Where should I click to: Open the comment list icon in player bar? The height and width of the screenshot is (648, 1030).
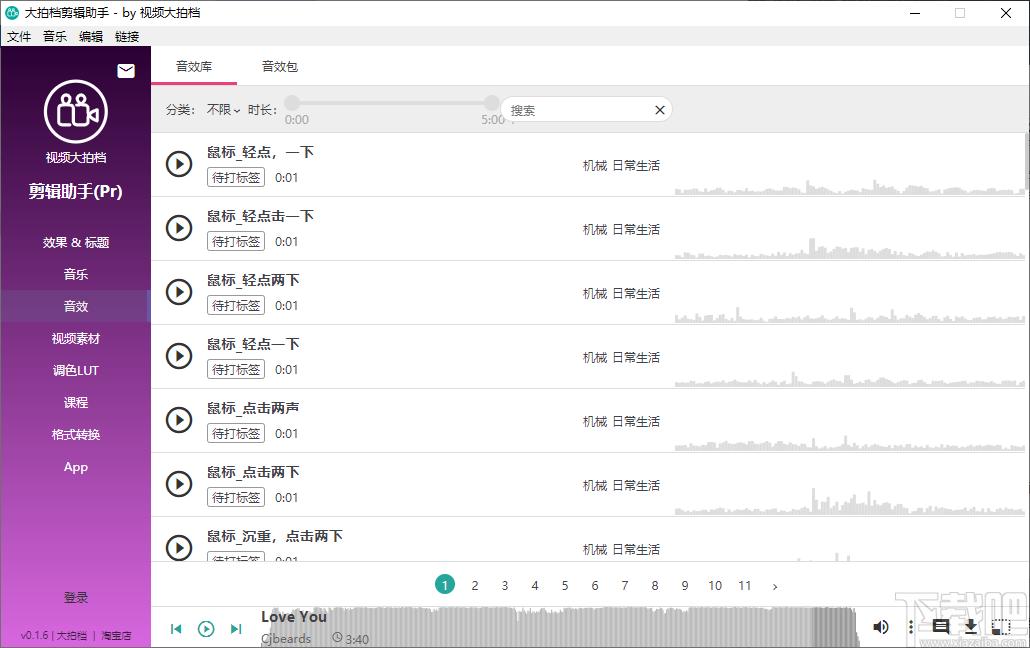(x=941, y=627)
